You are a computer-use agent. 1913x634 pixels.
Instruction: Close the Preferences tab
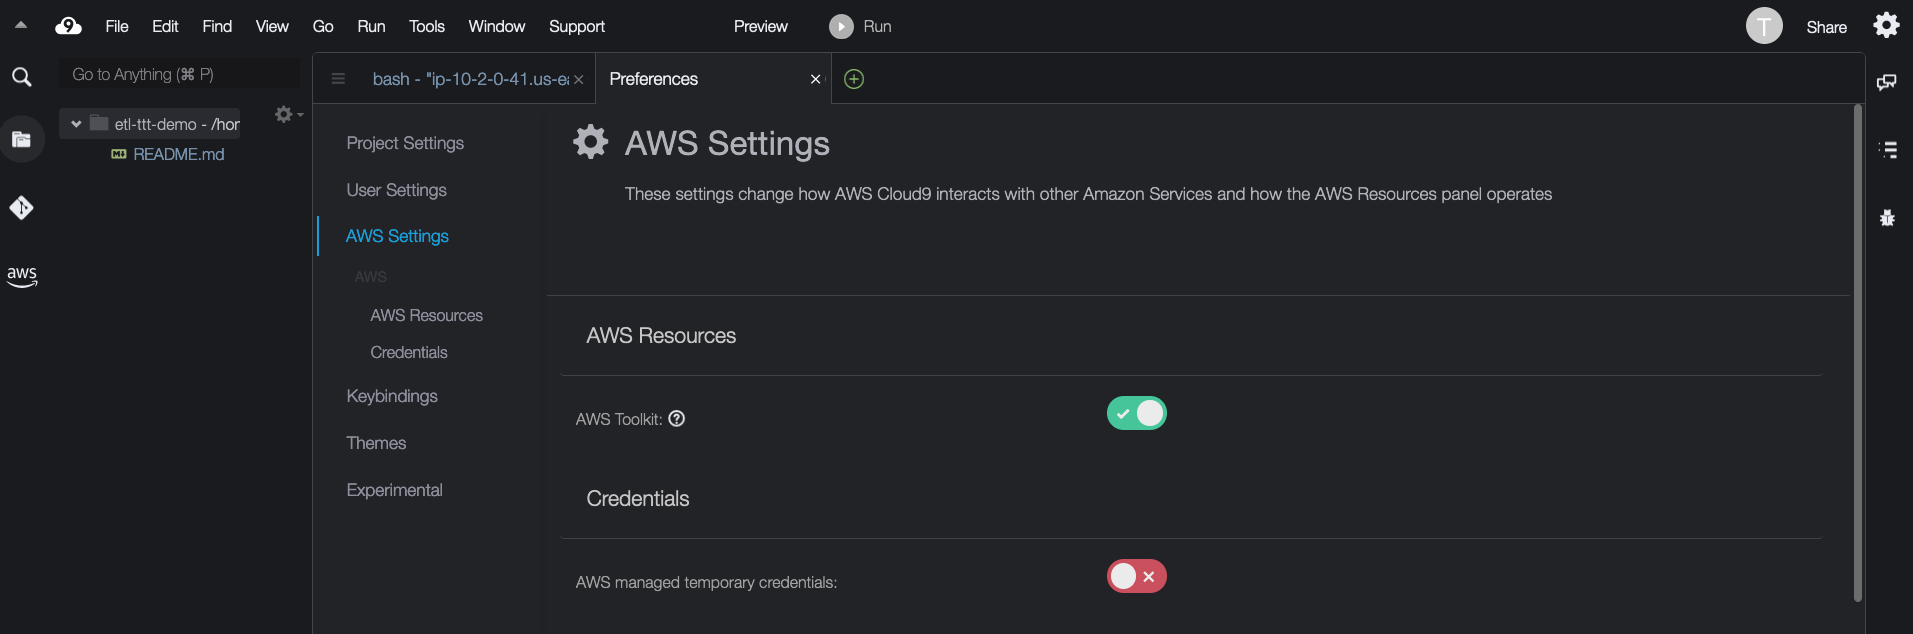[815, 79]
